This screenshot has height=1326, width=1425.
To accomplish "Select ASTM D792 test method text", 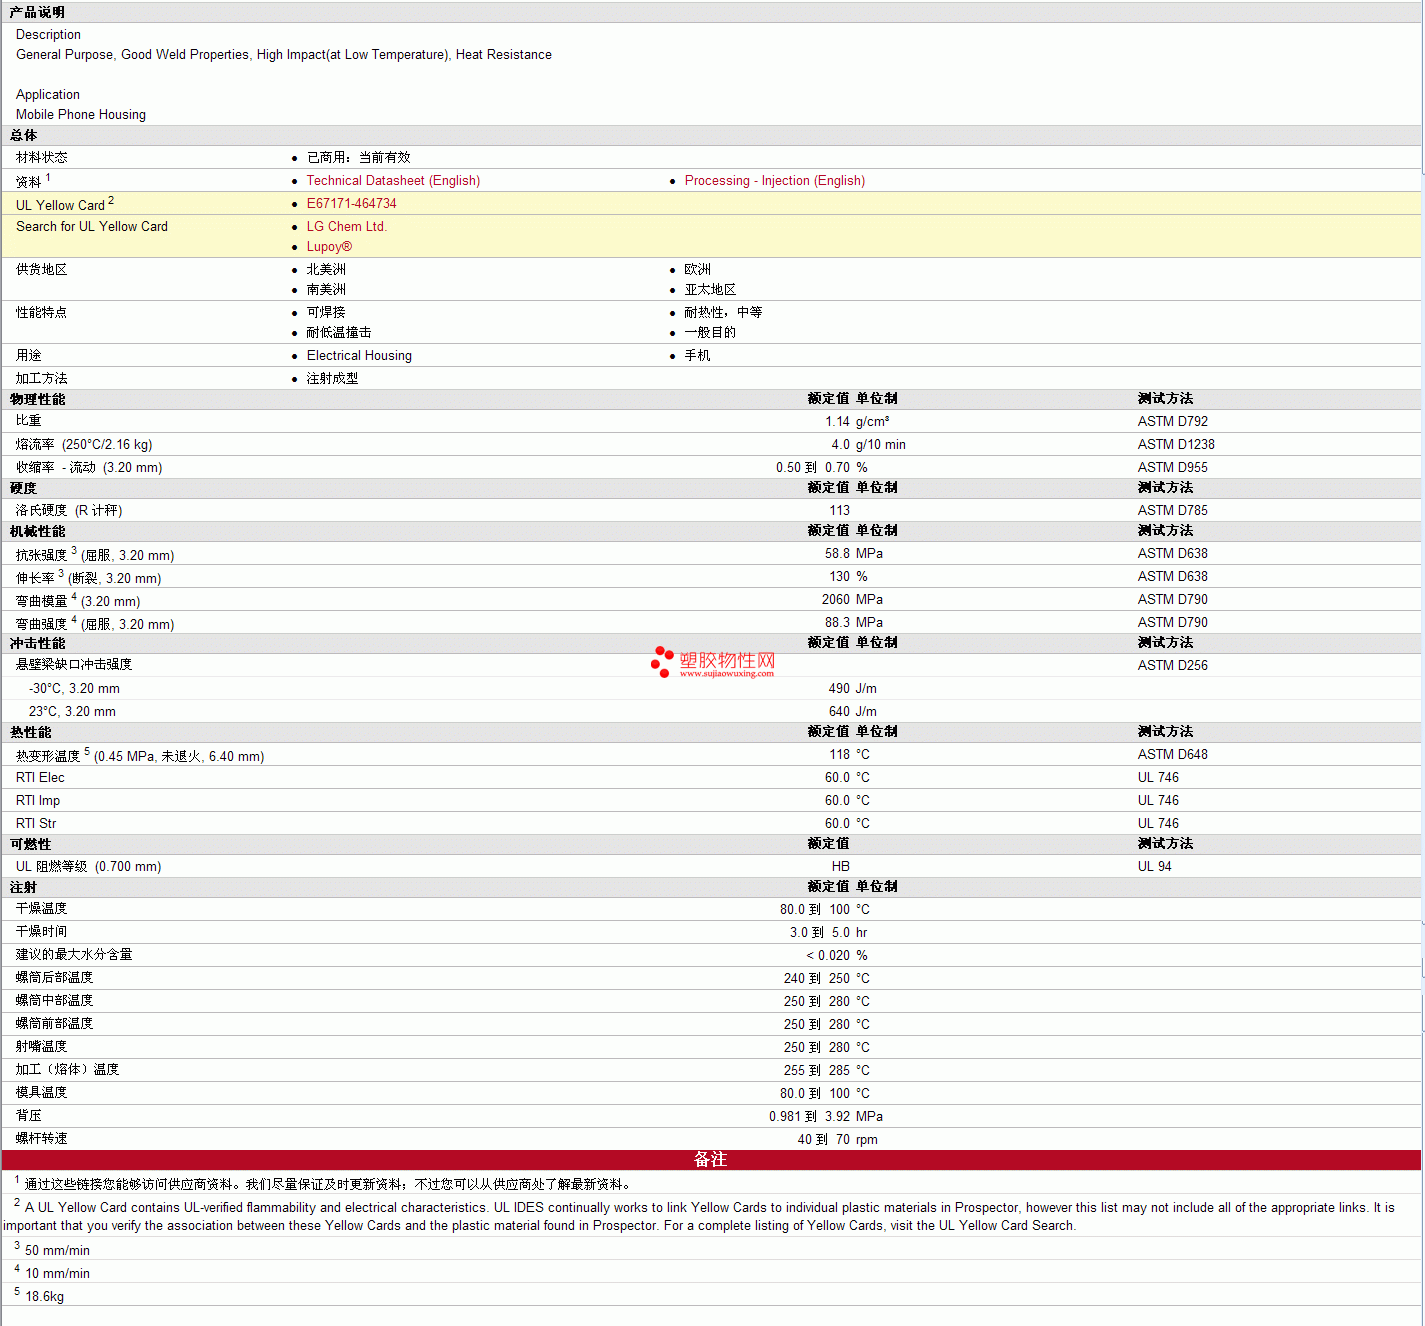I will tap(1172, 422).
